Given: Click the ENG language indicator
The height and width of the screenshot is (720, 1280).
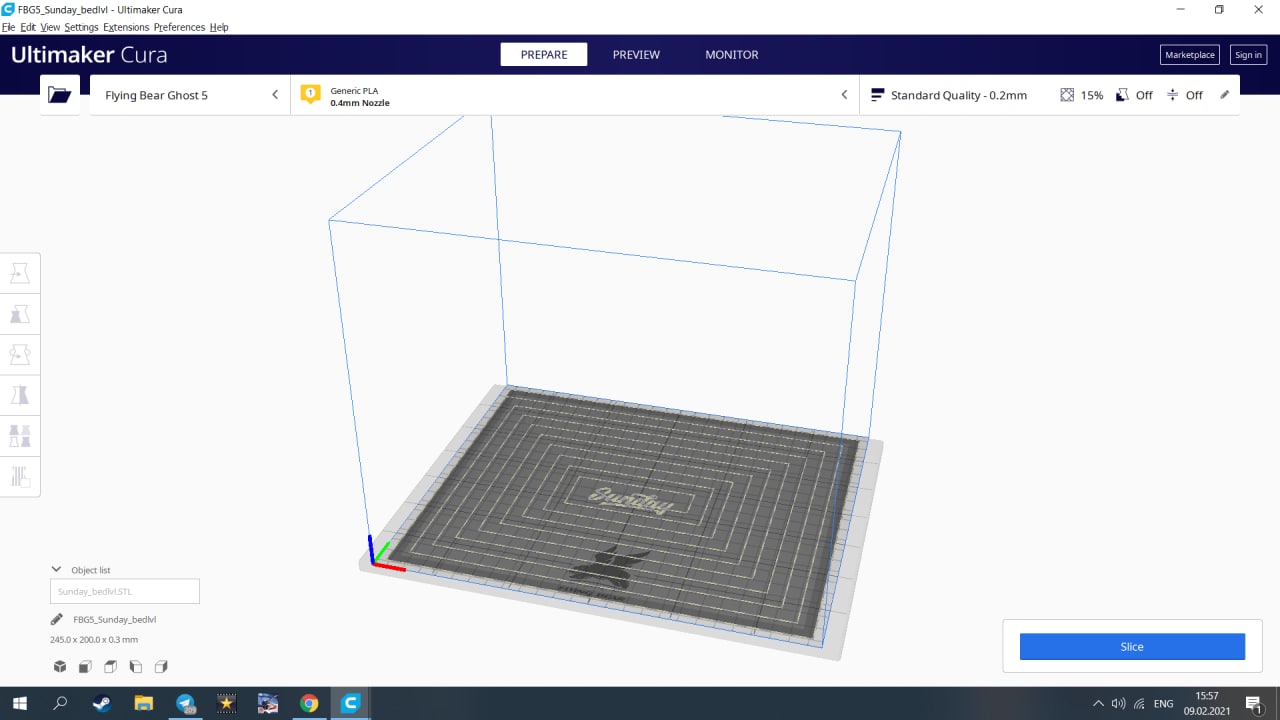Looking at the screenshot, I should [1163, 703].
